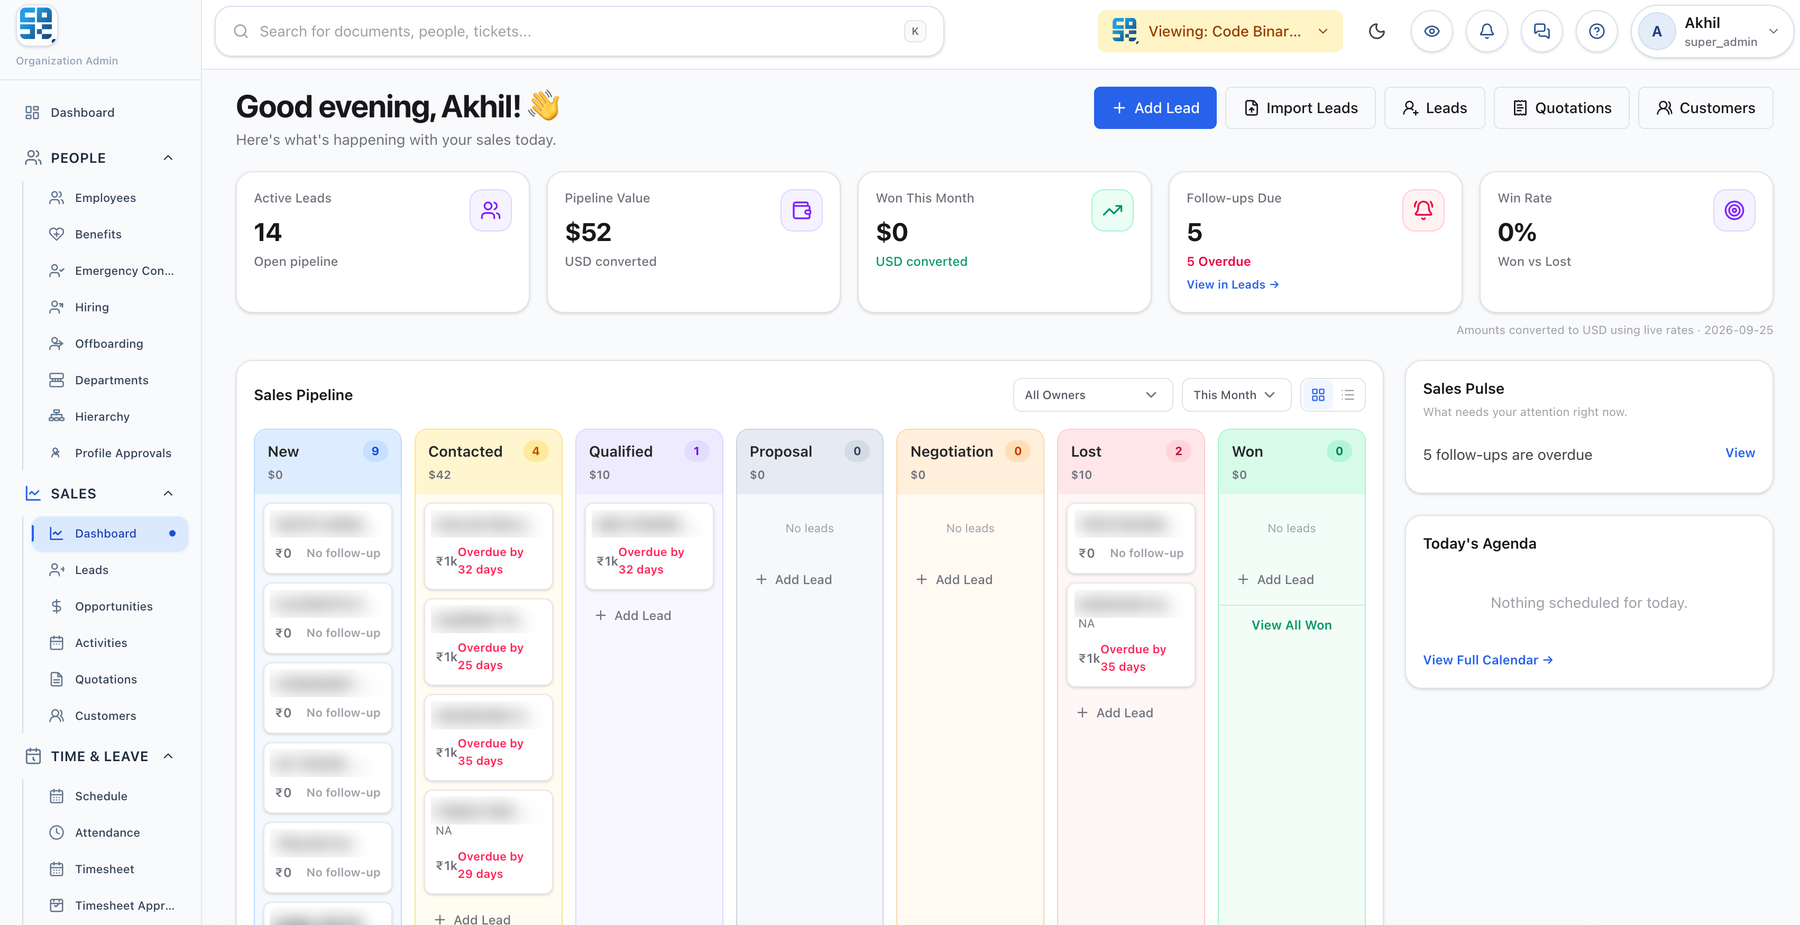Open Akhil super_admin profile menu
Viewport: 1800px width, 925px height.
point(1712,31)
